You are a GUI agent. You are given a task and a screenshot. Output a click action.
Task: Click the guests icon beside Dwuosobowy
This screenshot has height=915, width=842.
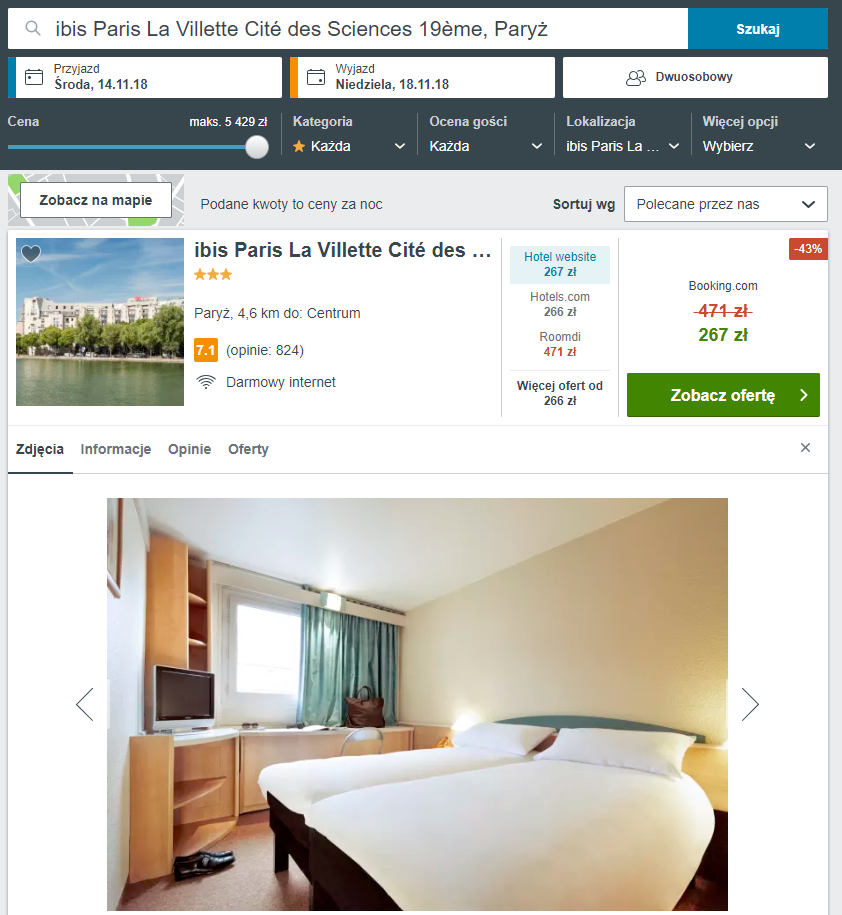(635, 78)
